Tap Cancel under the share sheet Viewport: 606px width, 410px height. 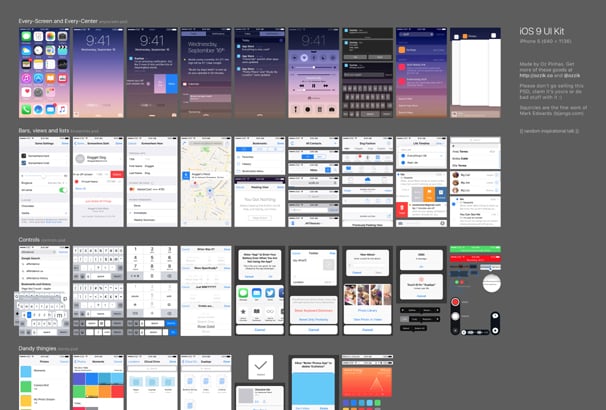(x=260, y=330)
